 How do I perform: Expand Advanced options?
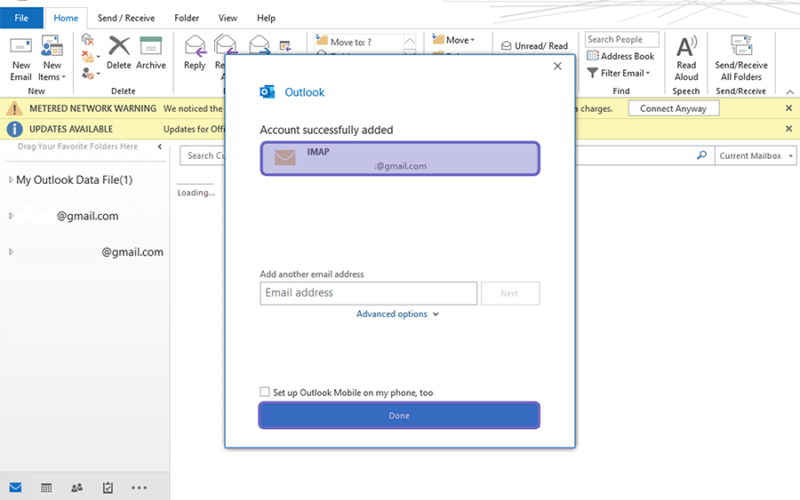coord(397,314)
